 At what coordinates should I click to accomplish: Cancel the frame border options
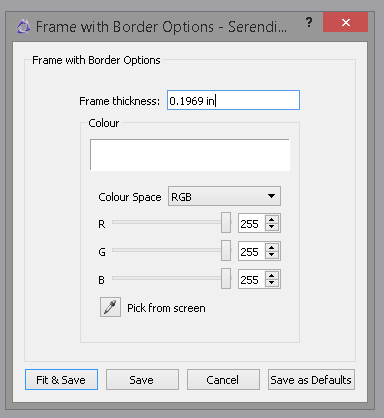point(223,379)
